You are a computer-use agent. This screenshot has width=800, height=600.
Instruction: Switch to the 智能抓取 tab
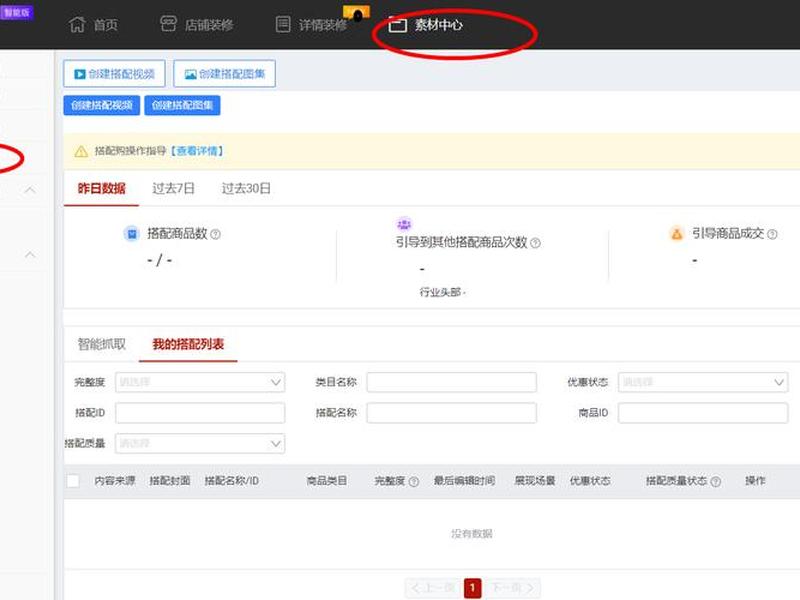point(102,344)
